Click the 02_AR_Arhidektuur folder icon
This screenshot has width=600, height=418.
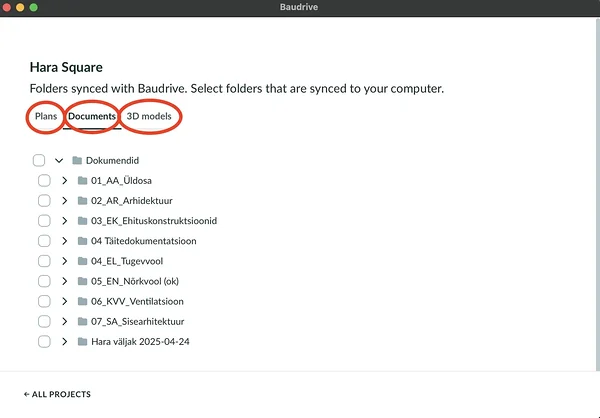[82, 201]
